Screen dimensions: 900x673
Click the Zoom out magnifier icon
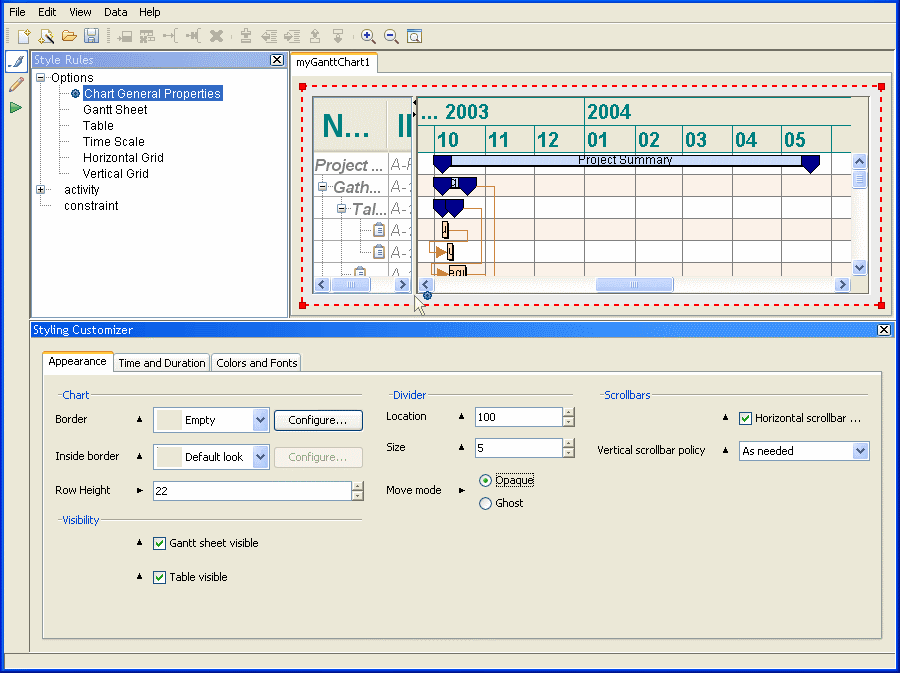391,36
